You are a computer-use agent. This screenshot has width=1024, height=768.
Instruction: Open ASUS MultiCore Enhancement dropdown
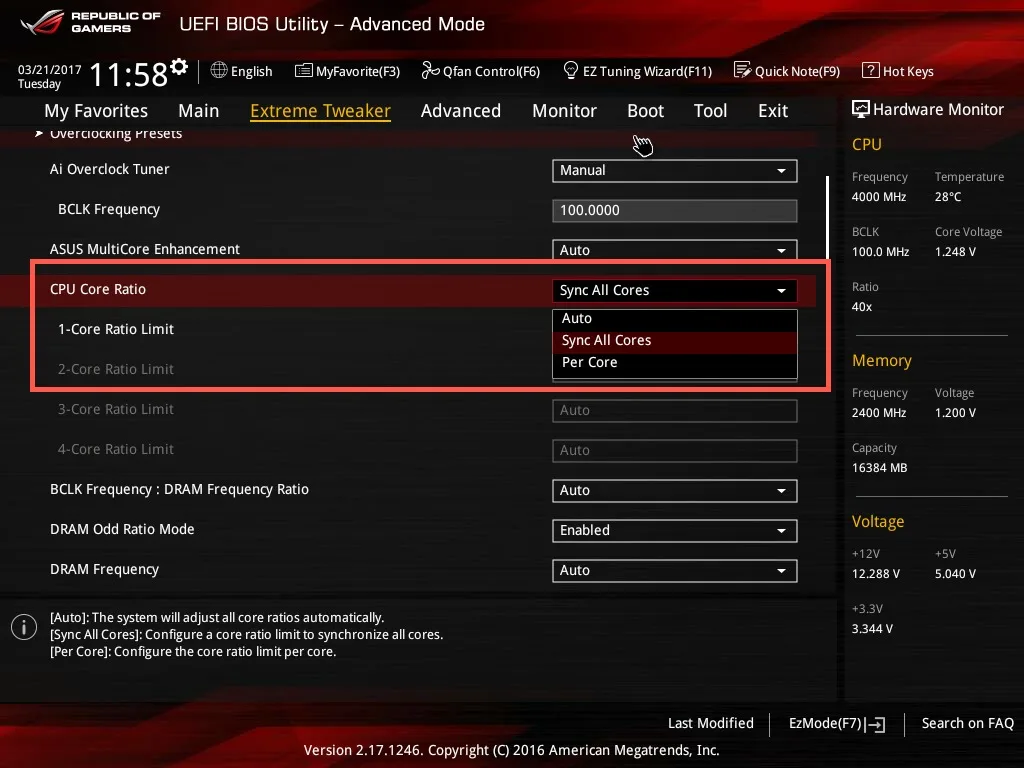[675, 249]
